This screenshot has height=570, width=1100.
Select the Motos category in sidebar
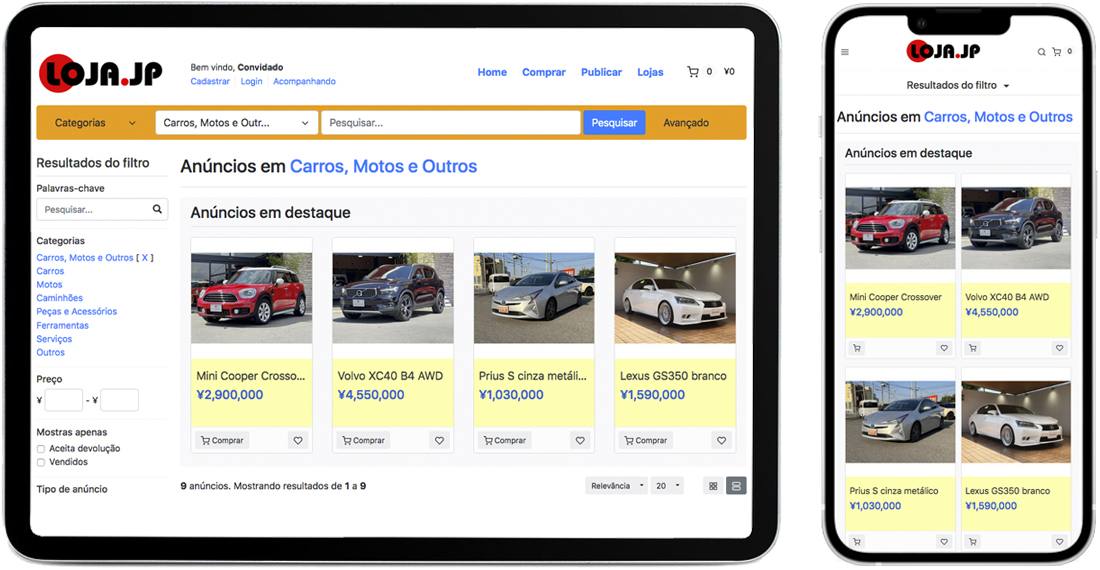point(49,285)
